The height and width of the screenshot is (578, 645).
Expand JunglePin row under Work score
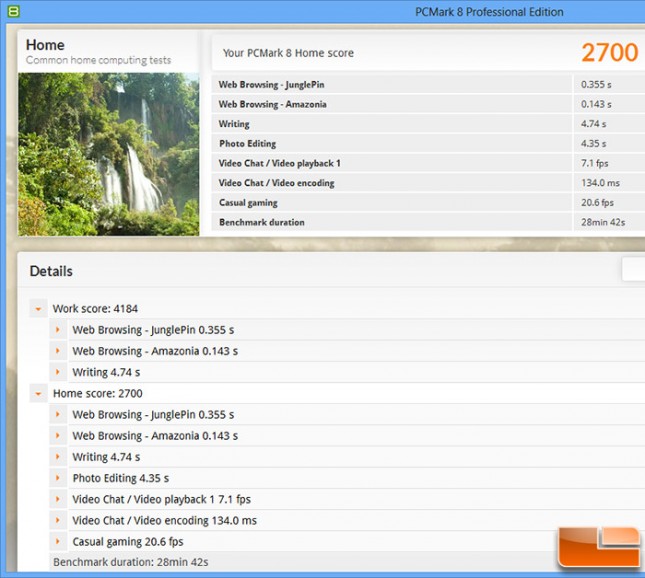click(58, 330)
